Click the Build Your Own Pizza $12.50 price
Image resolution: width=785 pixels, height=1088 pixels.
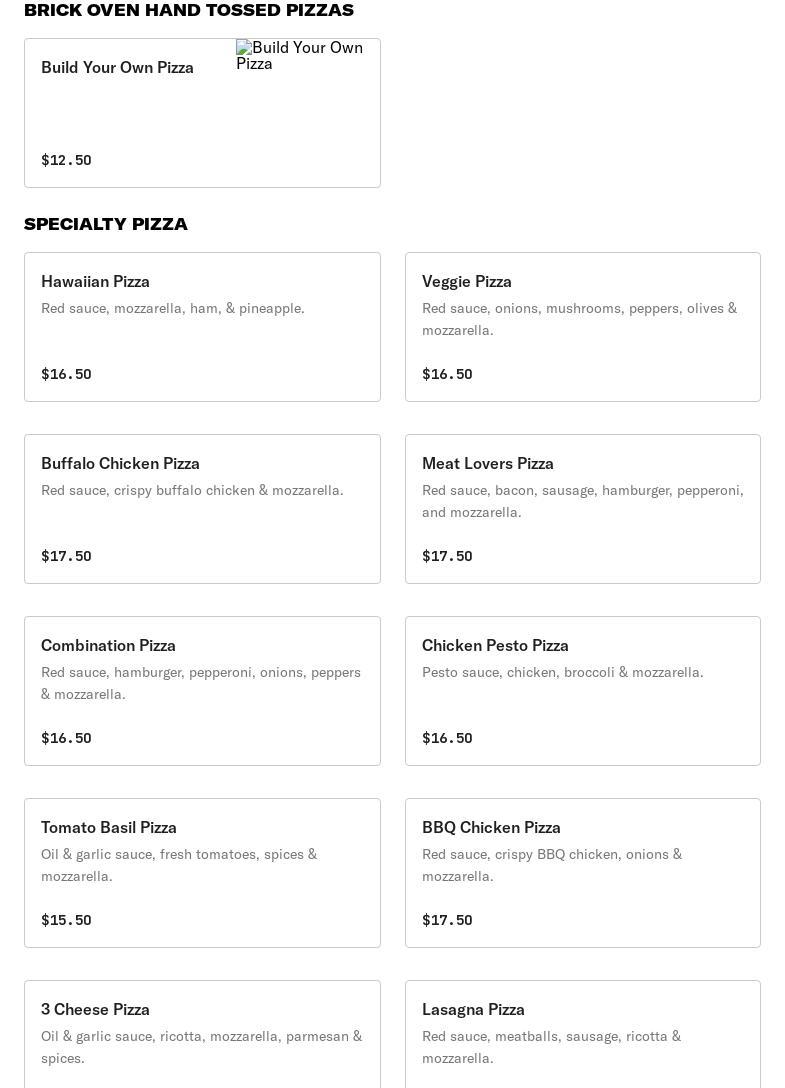coord(66,160)
